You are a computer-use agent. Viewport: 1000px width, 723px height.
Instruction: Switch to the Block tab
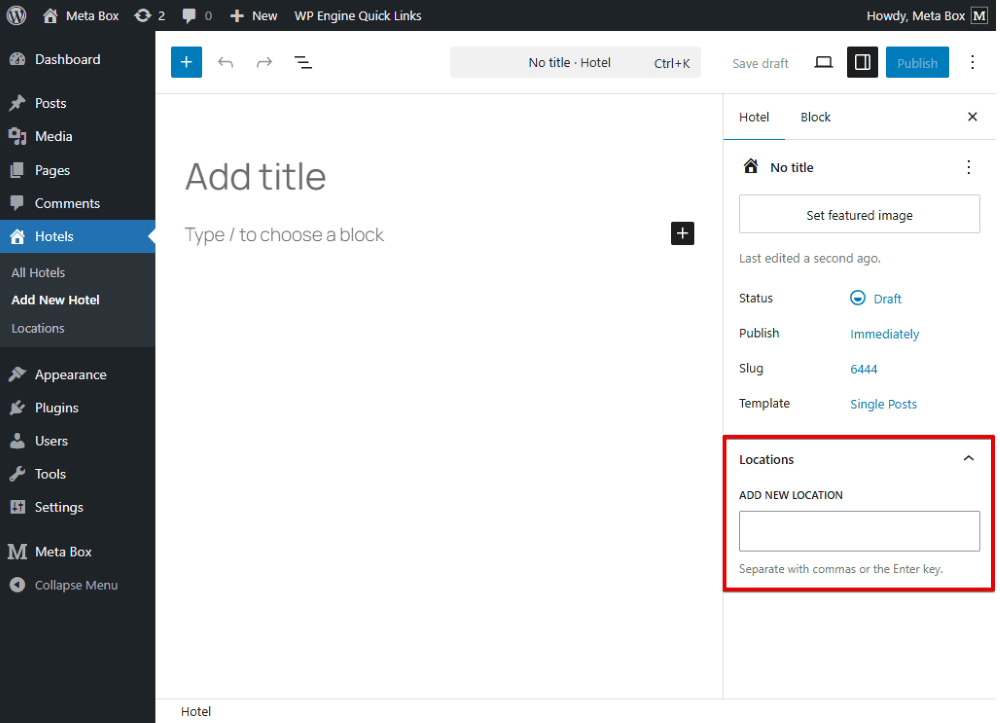(815, 117)
